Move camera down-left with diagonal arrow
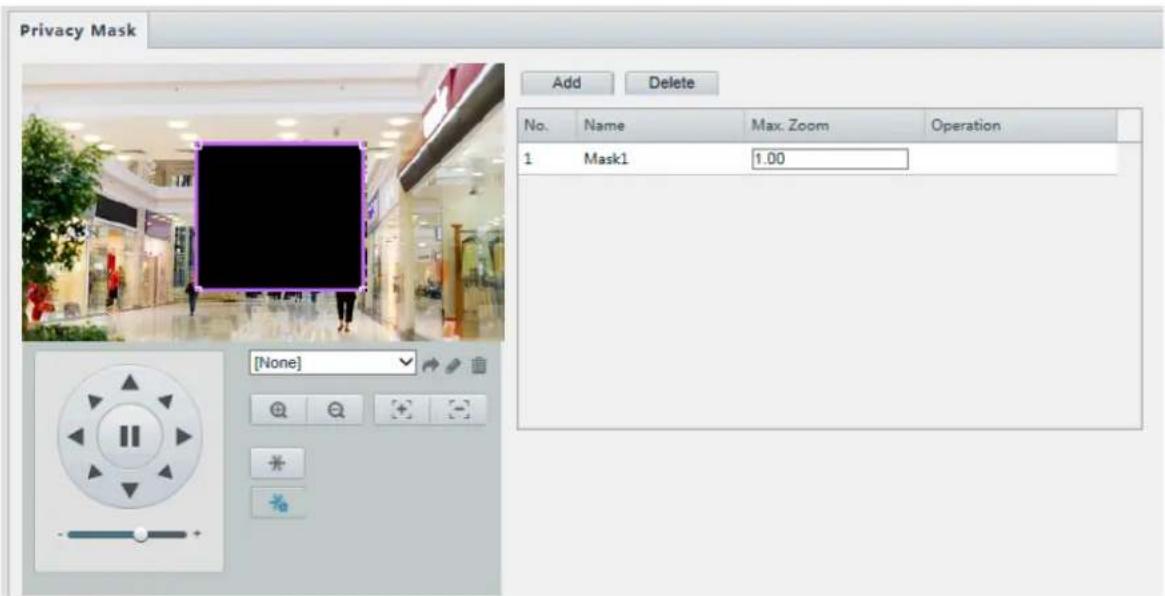This screenshot has height=596, width=1165. coord(94,471)
